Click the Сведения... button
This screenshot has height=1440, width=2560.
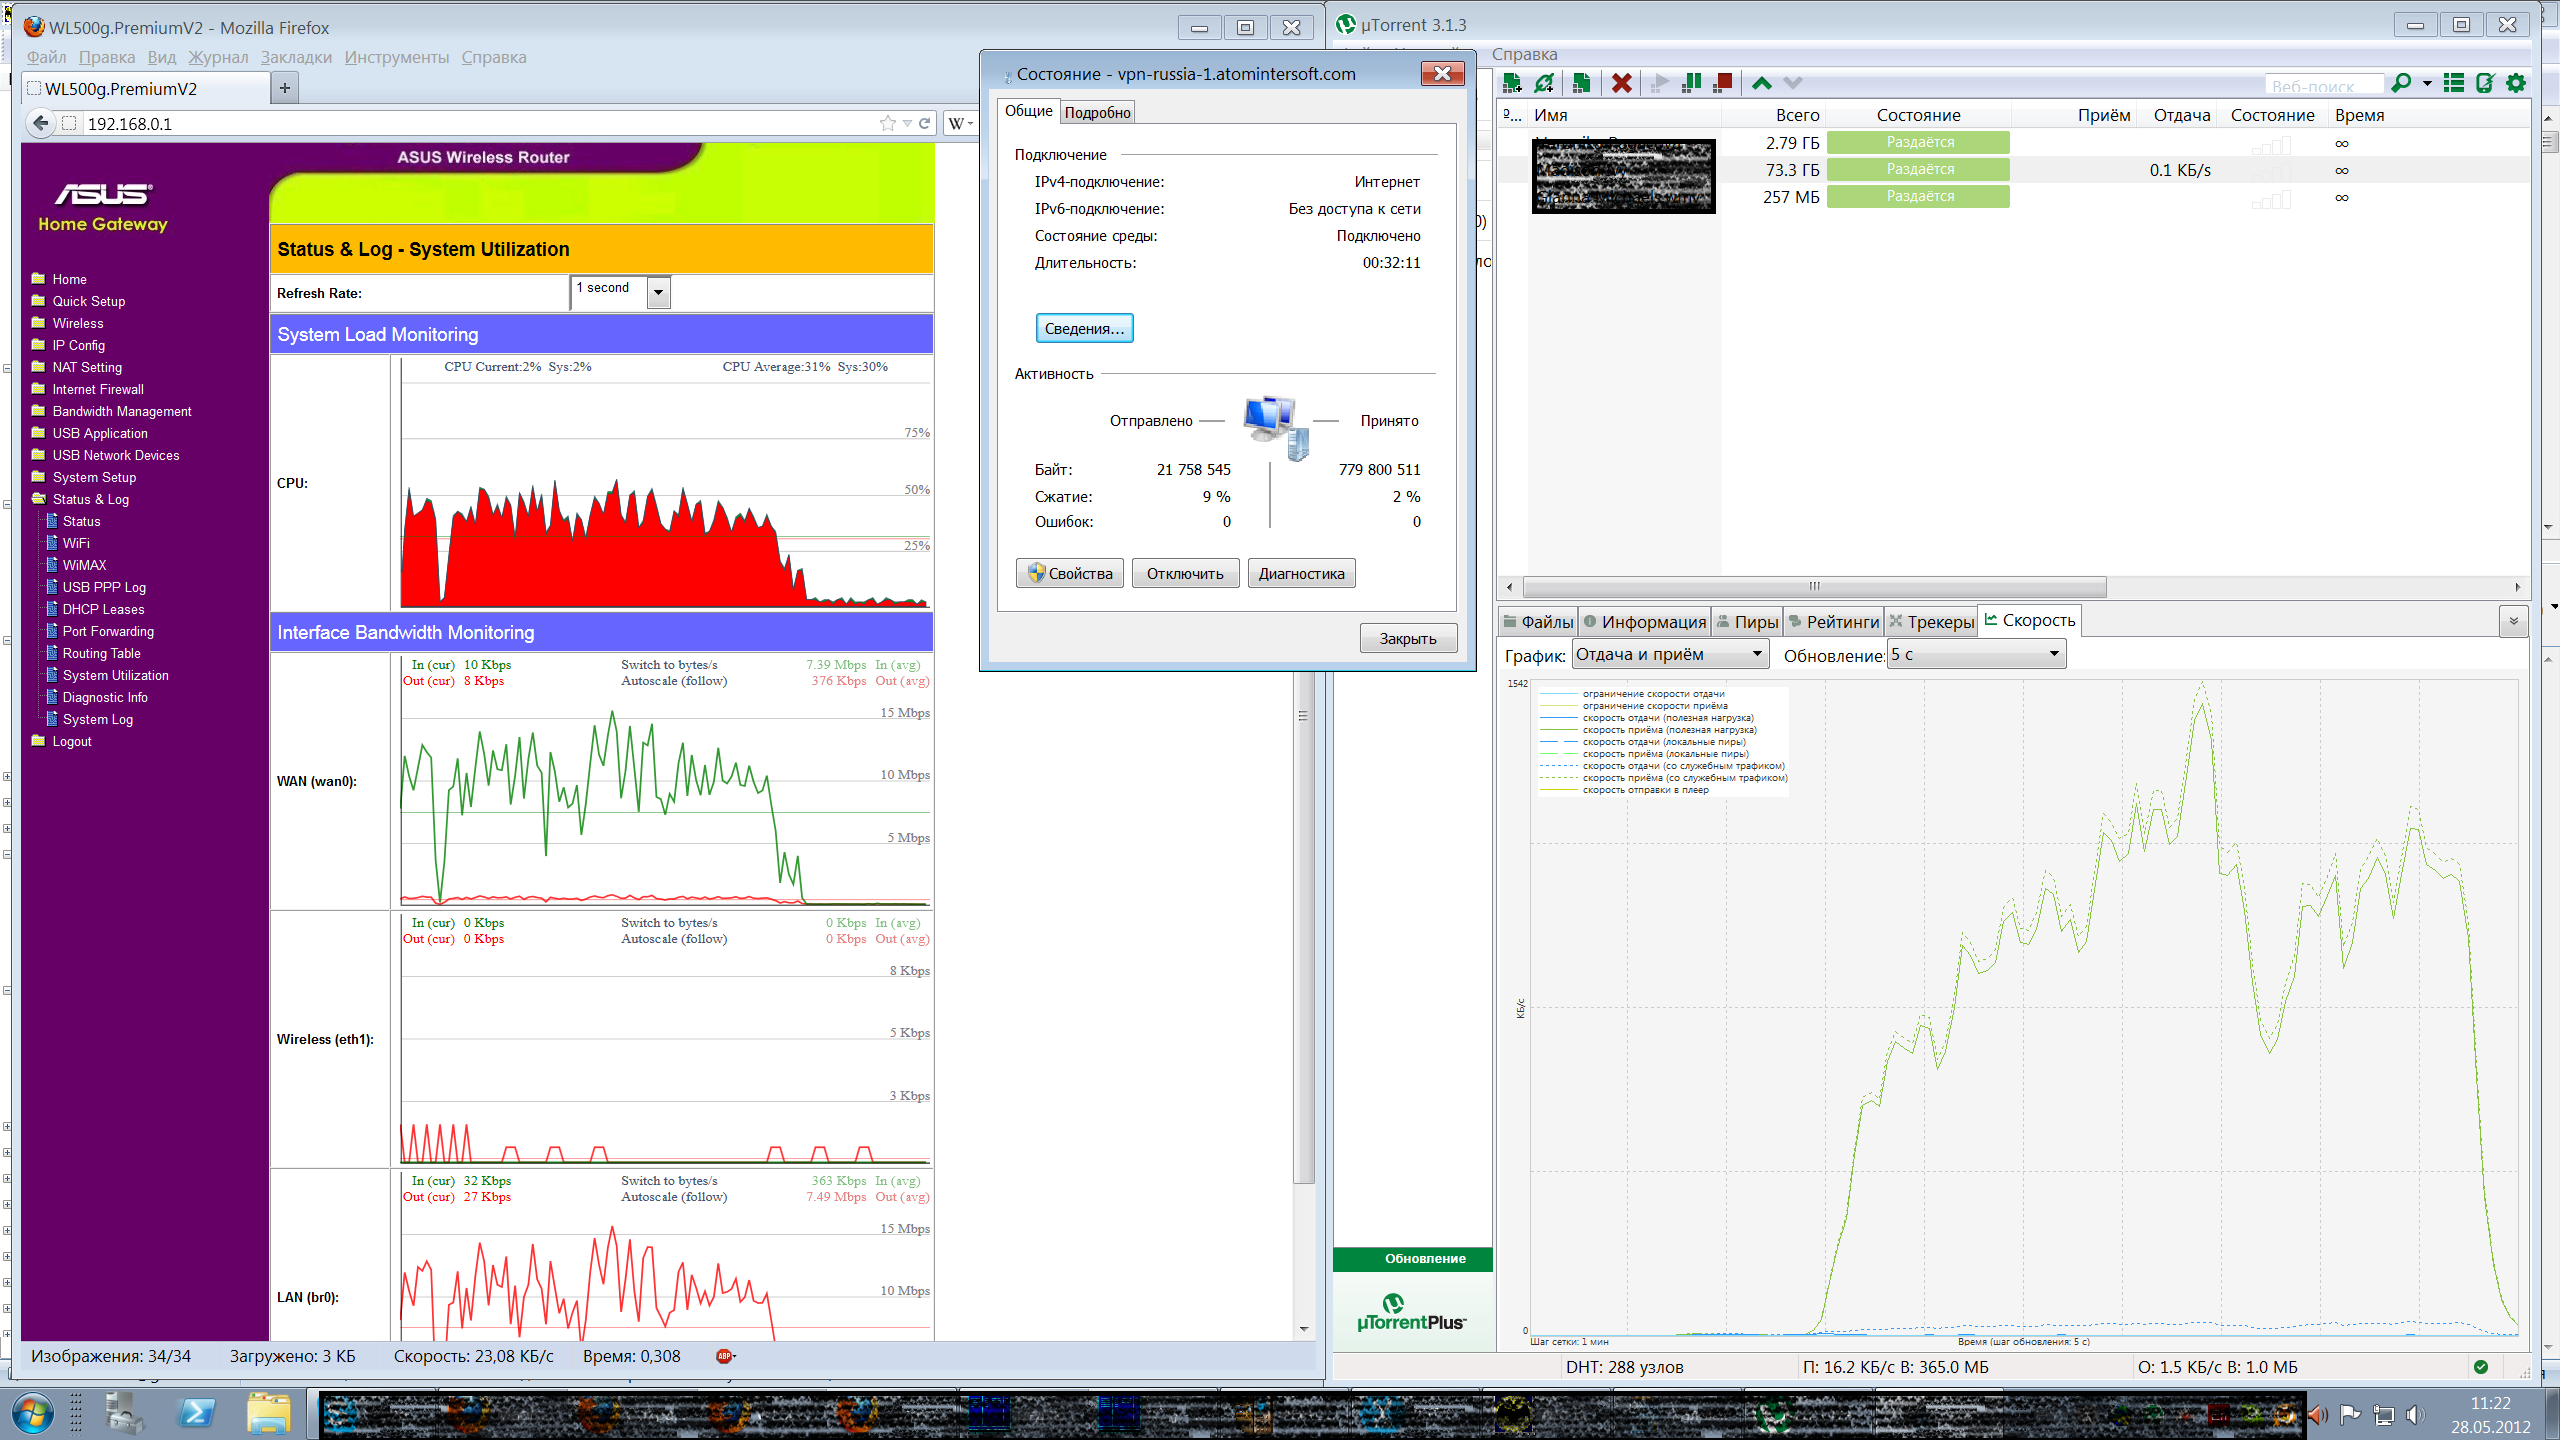[x=1084, y=328]
